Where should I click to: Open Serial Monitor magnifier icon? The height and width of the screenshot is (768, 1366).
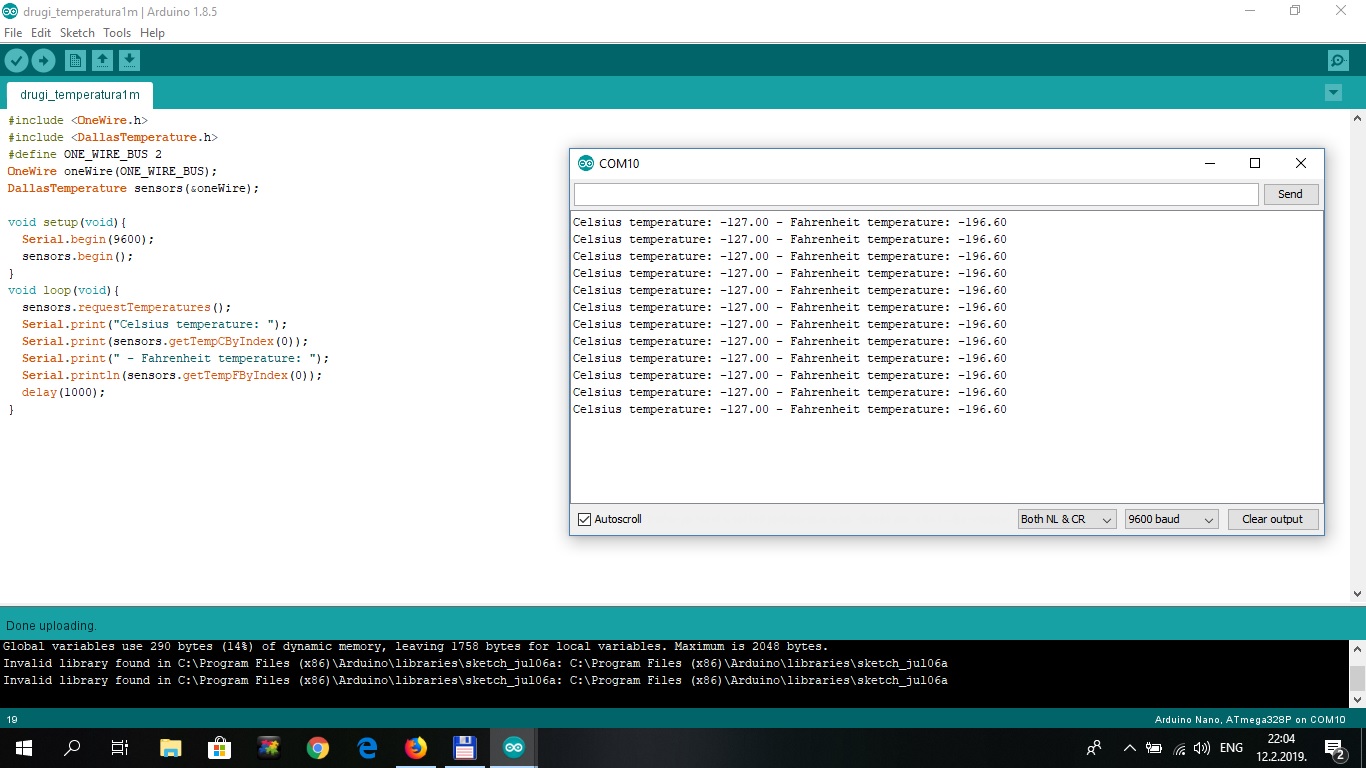[x=1338, y=61]
